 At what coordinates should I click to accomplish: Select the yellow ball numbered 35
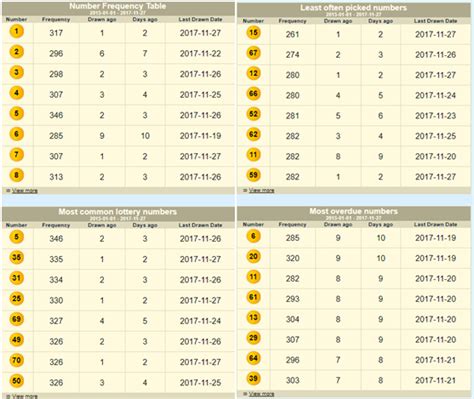16,258
